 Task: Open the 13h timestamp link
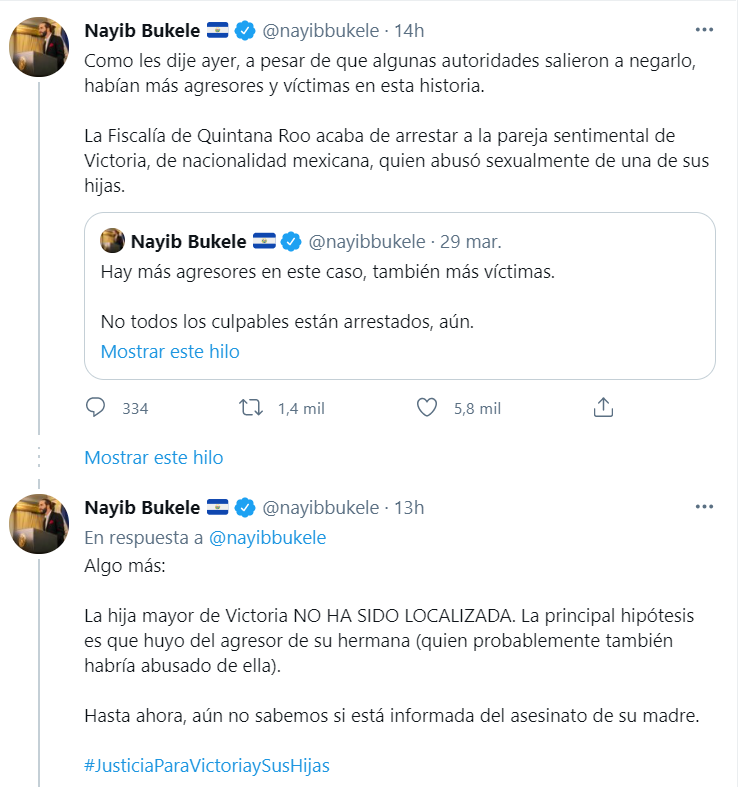409,507
